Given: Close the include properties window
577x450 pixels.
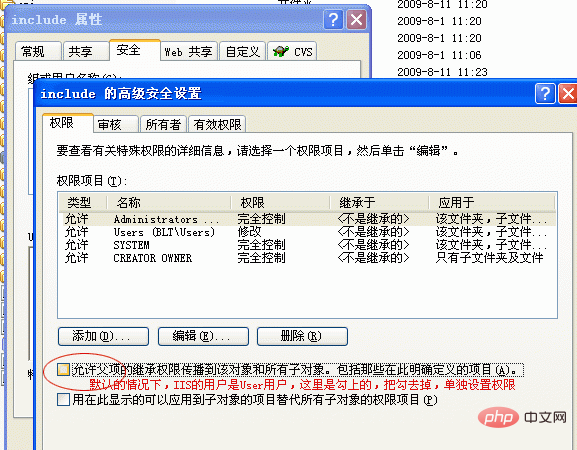Looking at the screenshot, I should [x=356, y=20].
